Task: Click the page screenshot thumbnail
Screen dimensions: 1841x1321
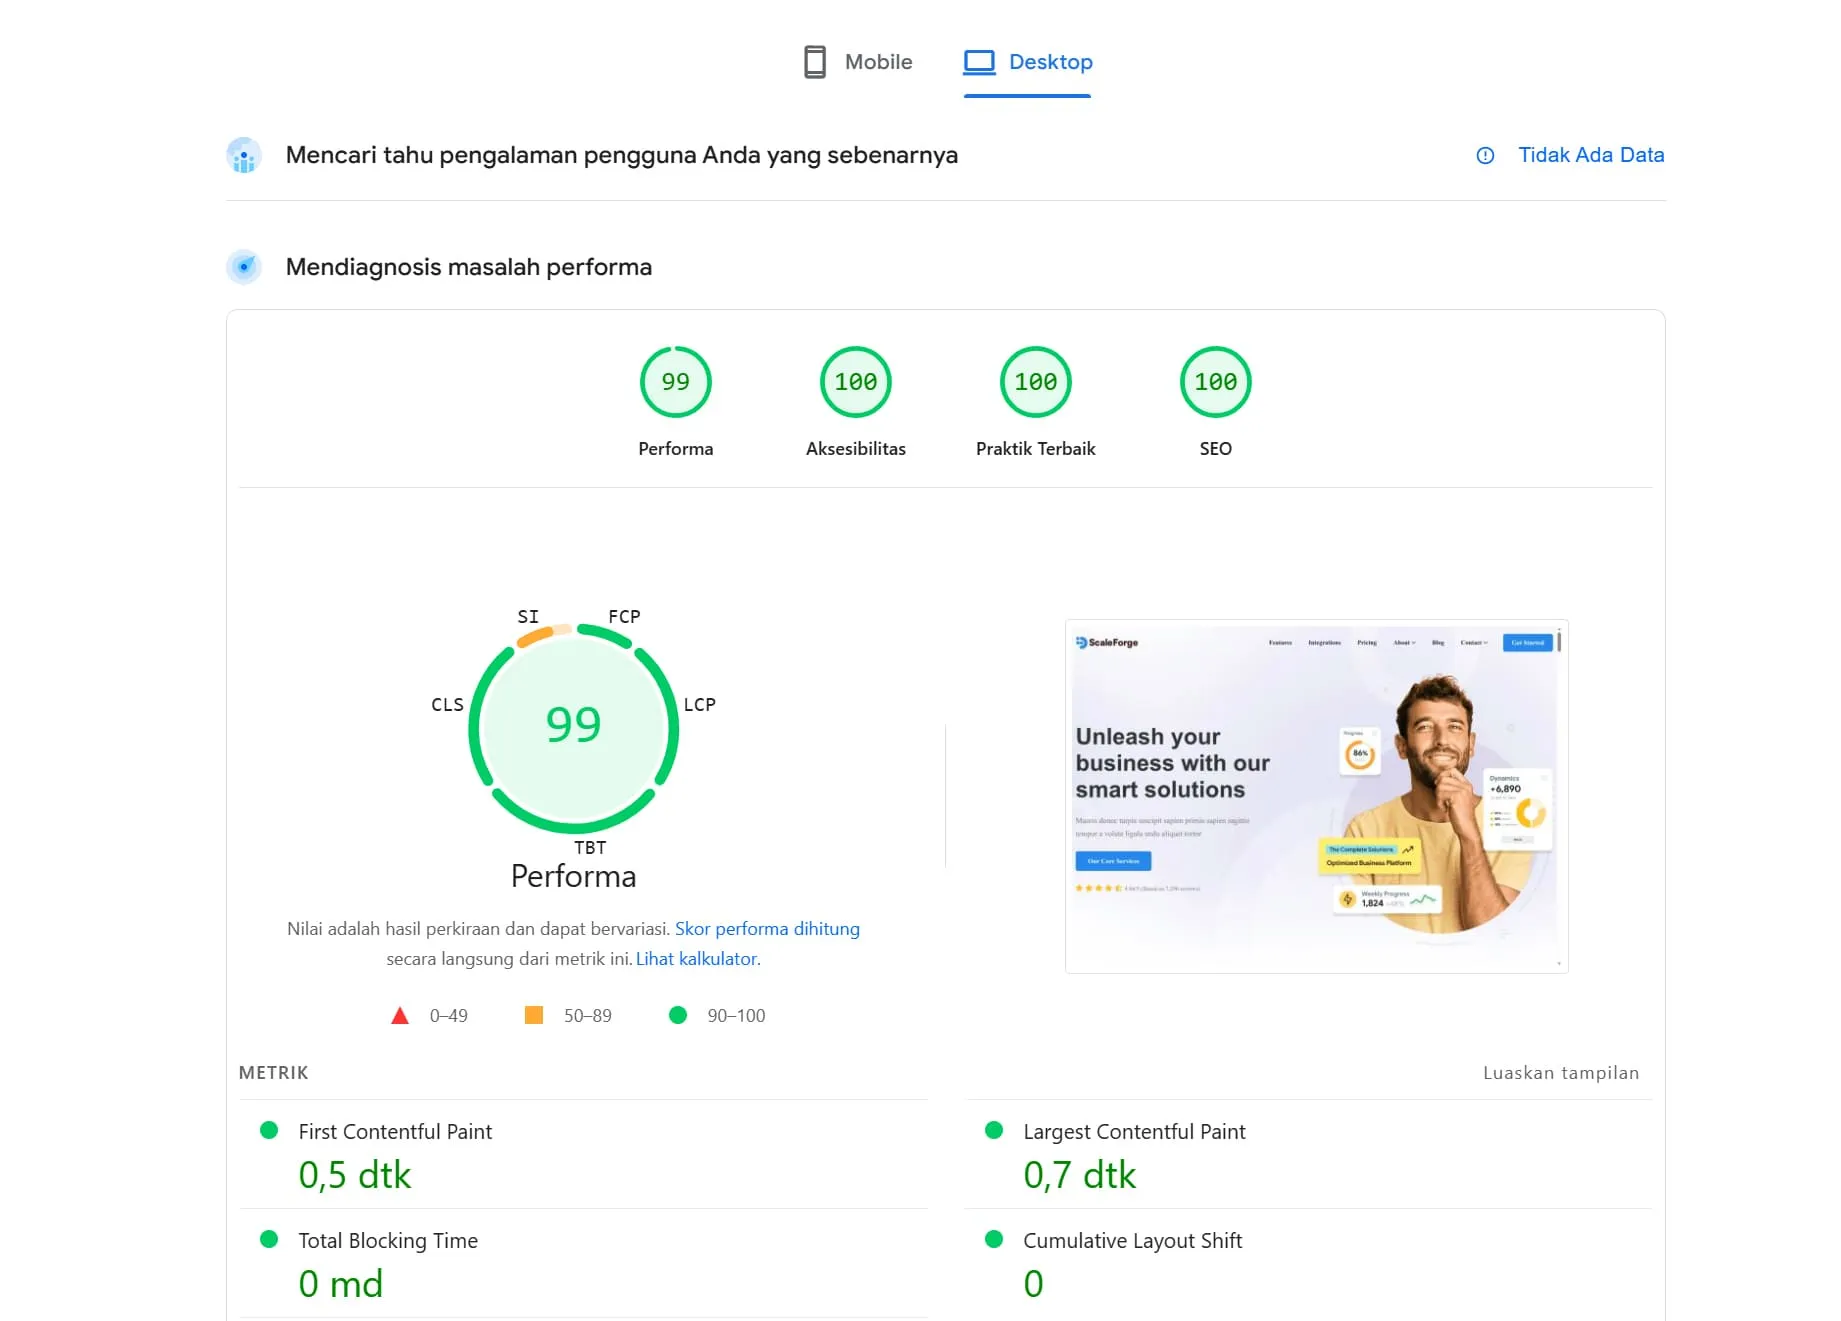Action: click(x=1316, y=796)
